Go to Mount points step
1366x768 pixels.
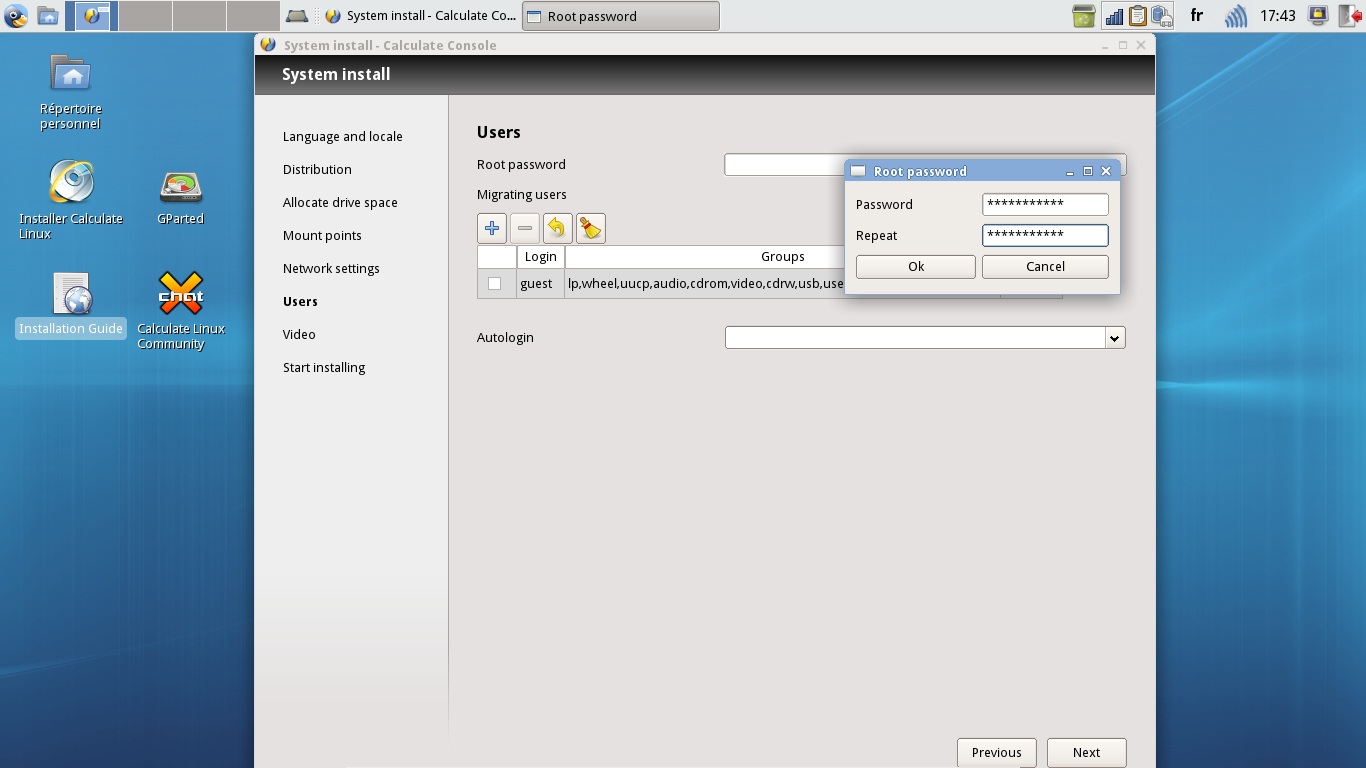(322, 235)
